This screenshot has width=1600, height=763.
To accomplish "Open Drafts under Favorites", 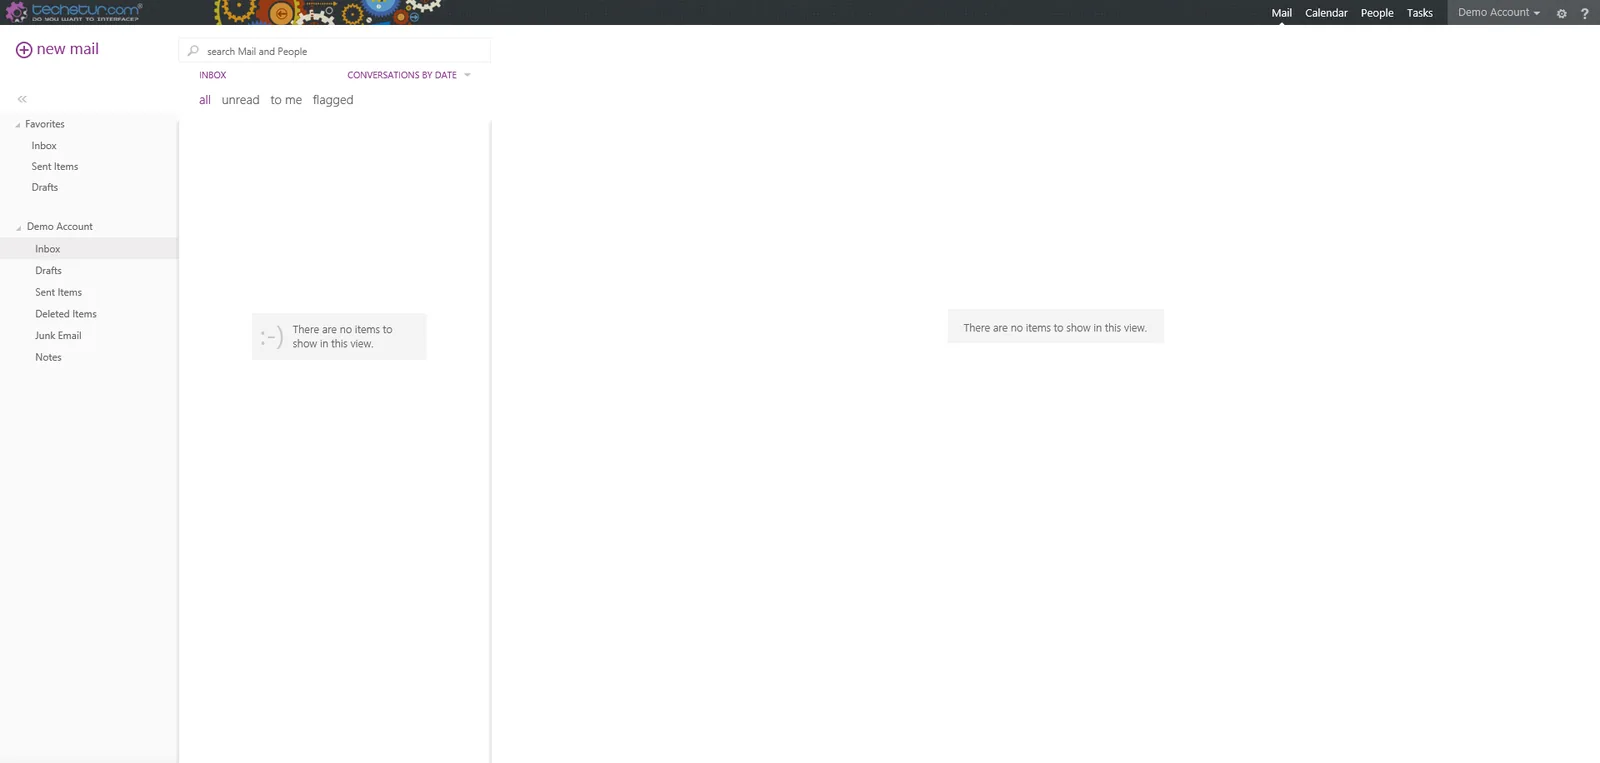I will tap(45, 188).
